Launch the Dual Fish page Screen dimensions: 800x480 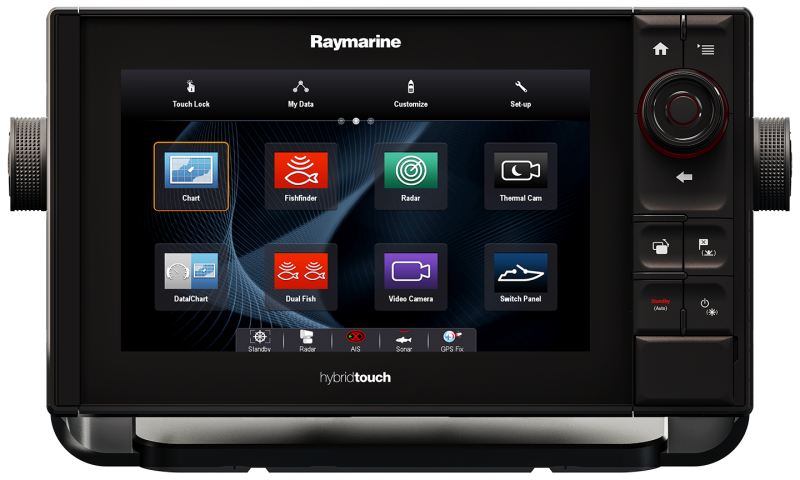pyautogui.click(x=301, y=277)
